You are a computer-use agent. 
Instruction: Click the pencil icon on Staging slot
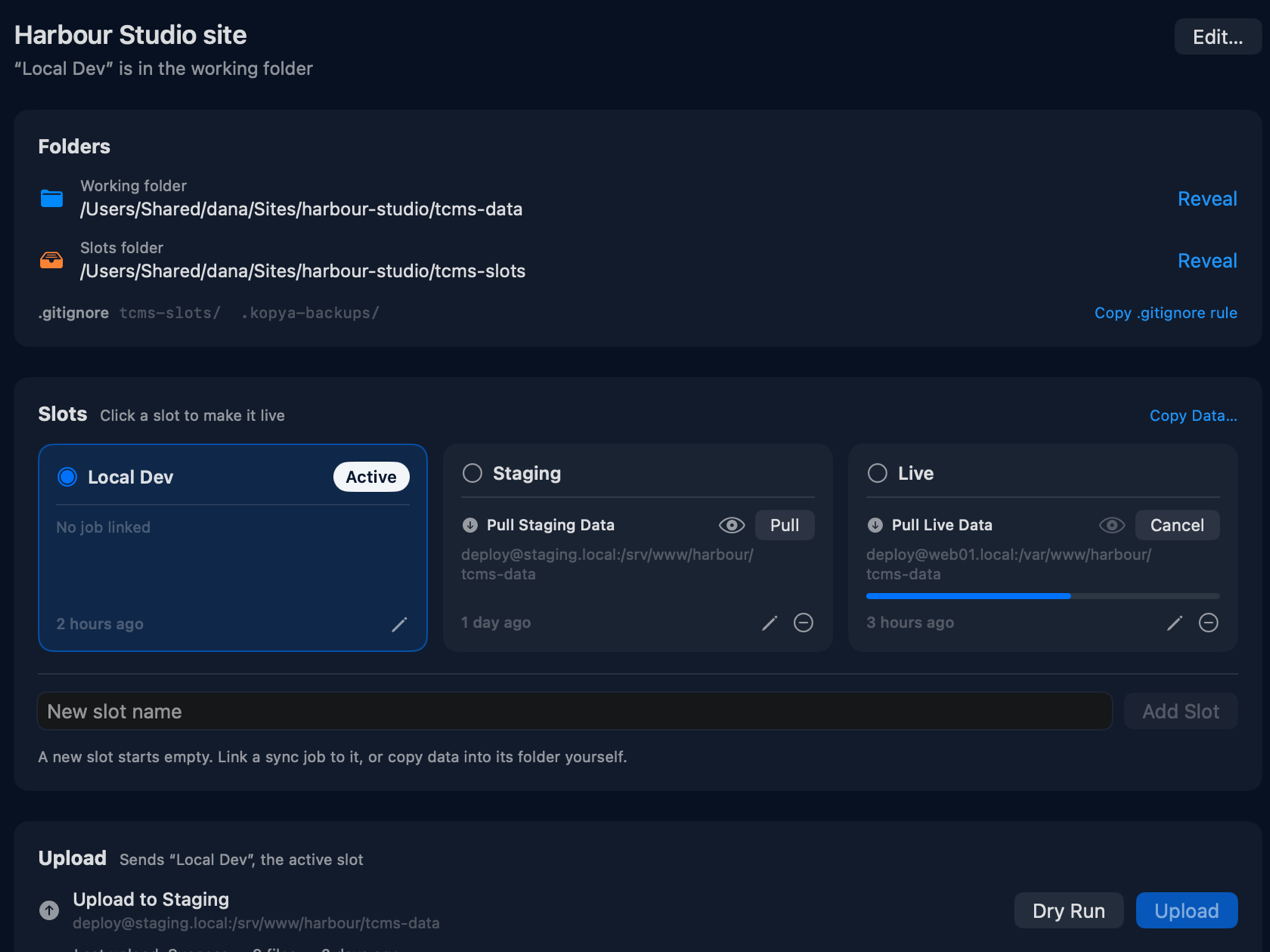coord(769,623)
